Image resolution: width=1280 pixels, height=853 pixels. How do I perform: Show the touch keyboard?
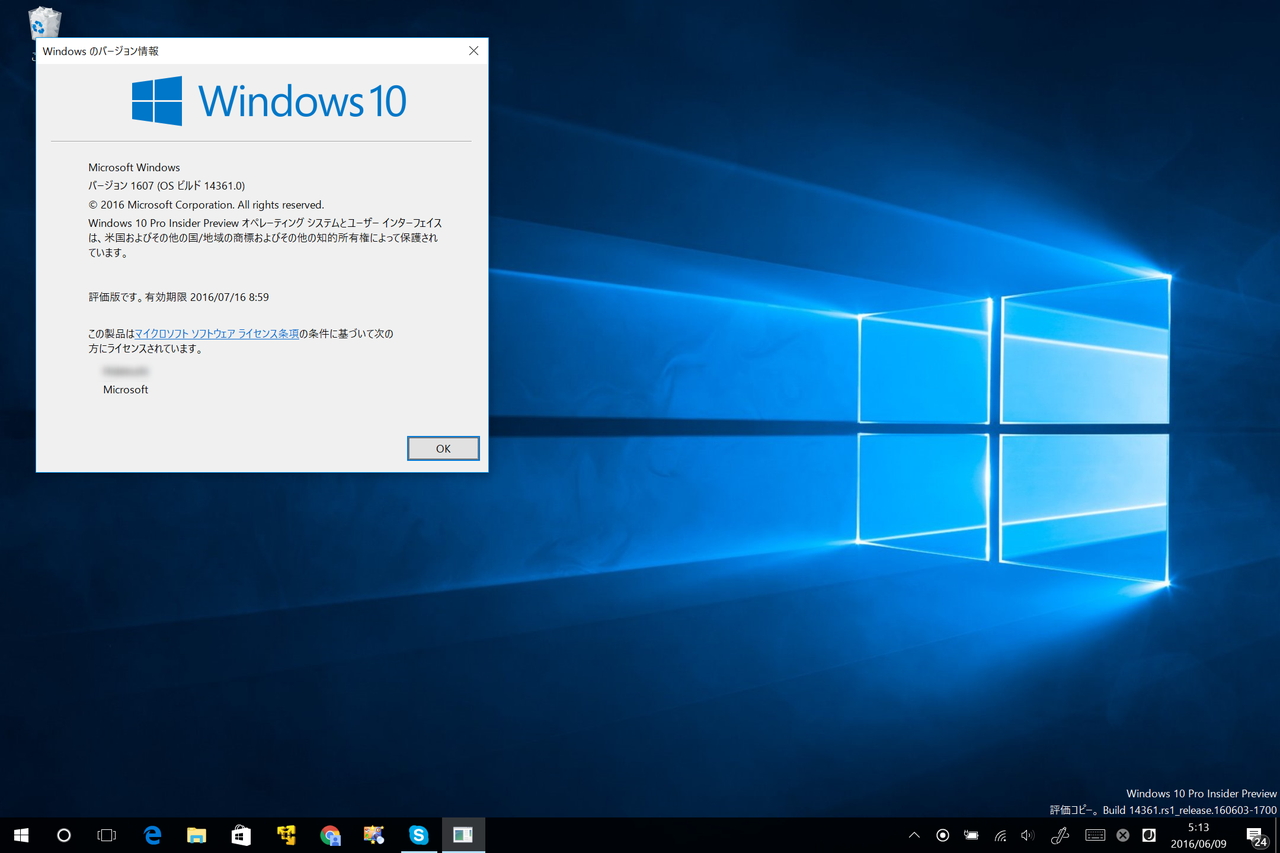[1095, 835]
